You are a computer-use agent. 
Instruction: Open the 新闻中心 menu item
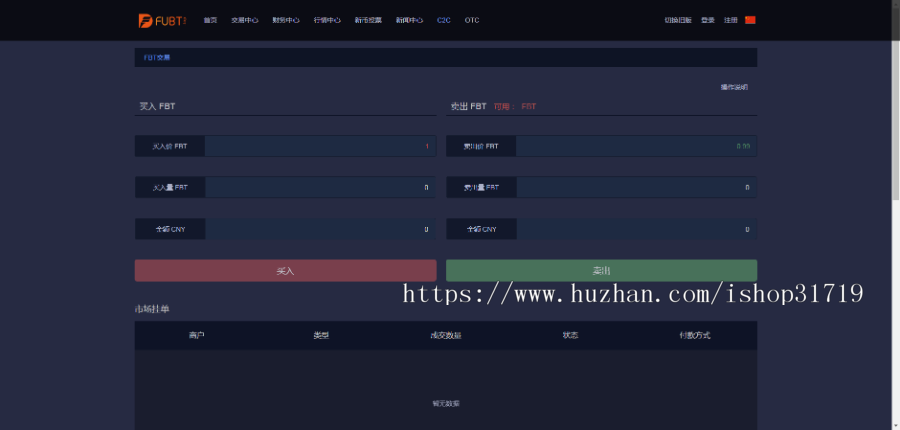coord(409,20)
